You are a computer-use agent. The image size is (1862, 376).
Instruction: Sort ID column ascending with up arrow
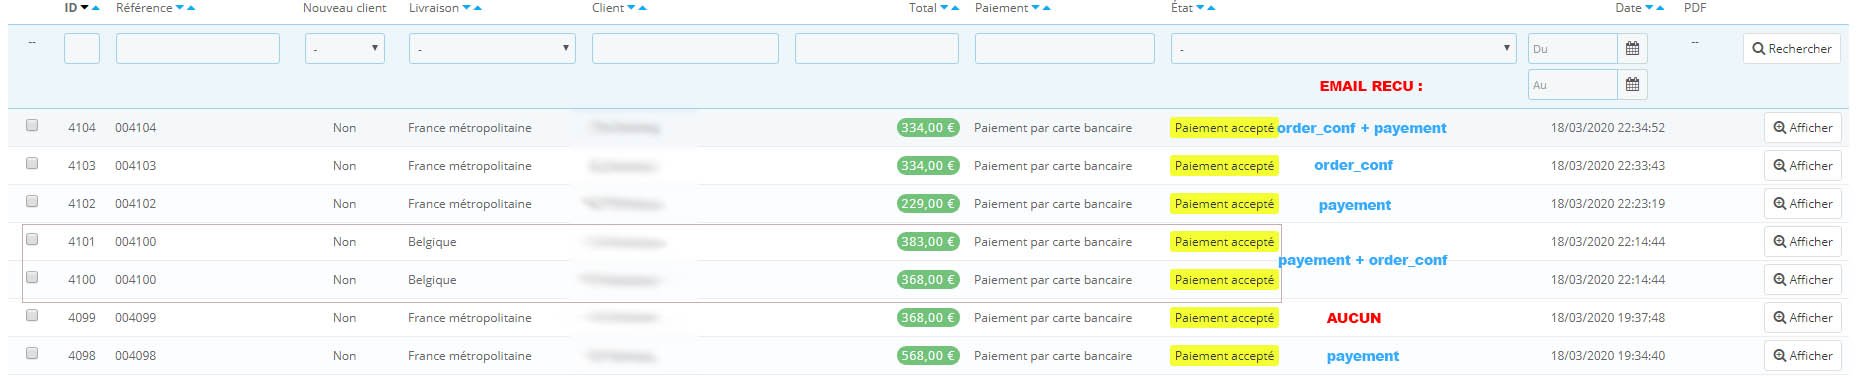(x=96, y=8)
